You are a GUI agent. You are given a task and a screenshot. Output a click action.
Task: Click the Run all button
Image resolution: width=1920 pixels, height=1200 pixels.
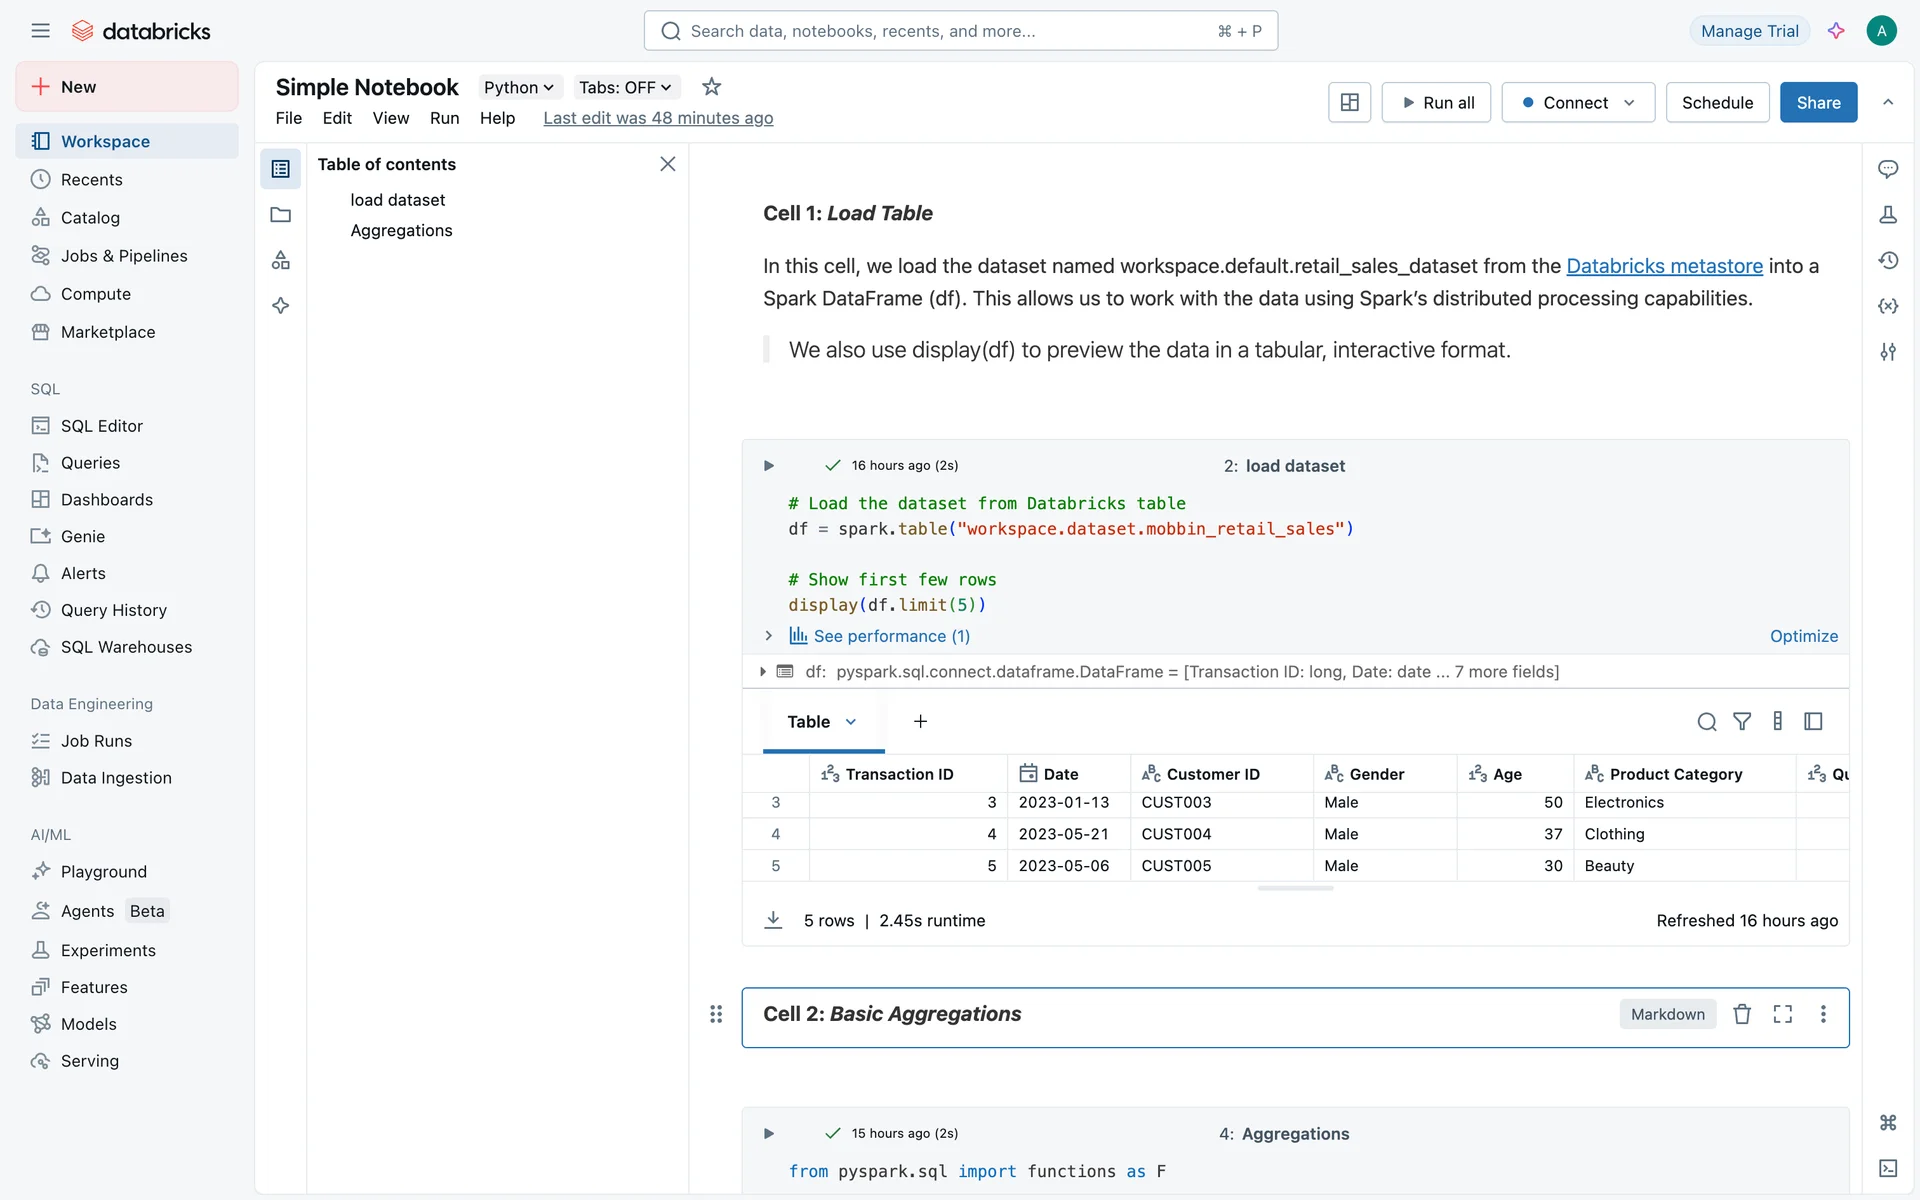tap(1436, 102)
